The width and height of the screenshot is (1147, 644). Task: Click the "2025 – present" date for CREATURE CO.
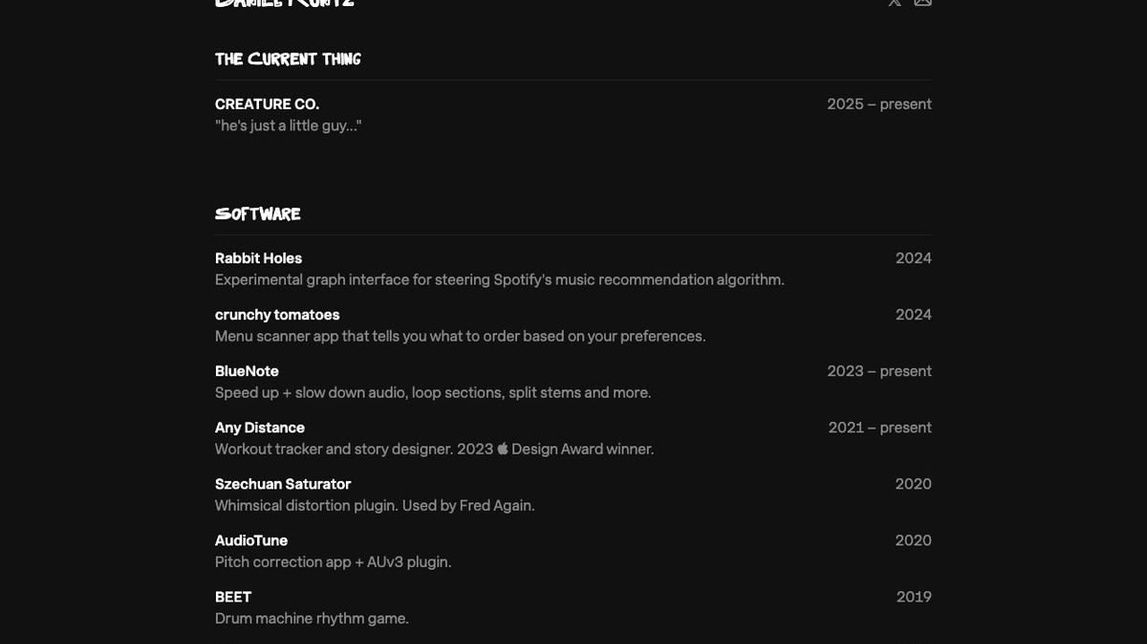(x=879, y=104)
